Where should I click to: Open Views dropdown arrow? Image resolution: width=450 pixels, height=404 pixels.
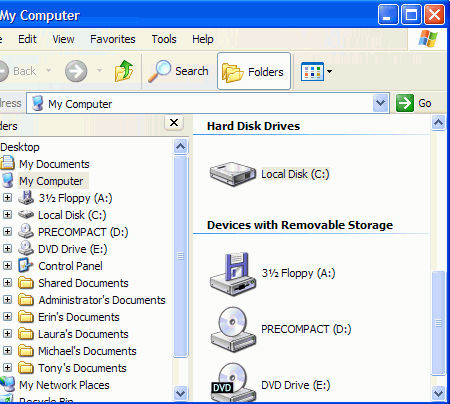pyautogui.click(x=329, y=71)
